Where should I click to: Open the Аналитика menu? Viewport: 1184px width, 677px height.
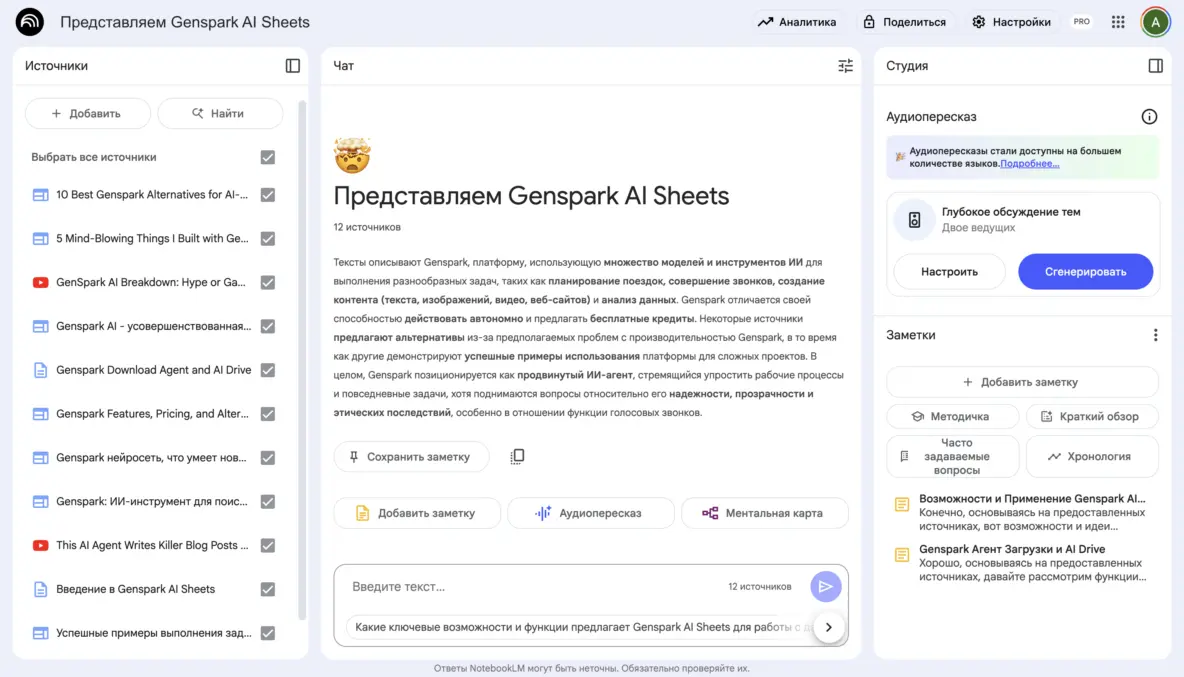797,21
